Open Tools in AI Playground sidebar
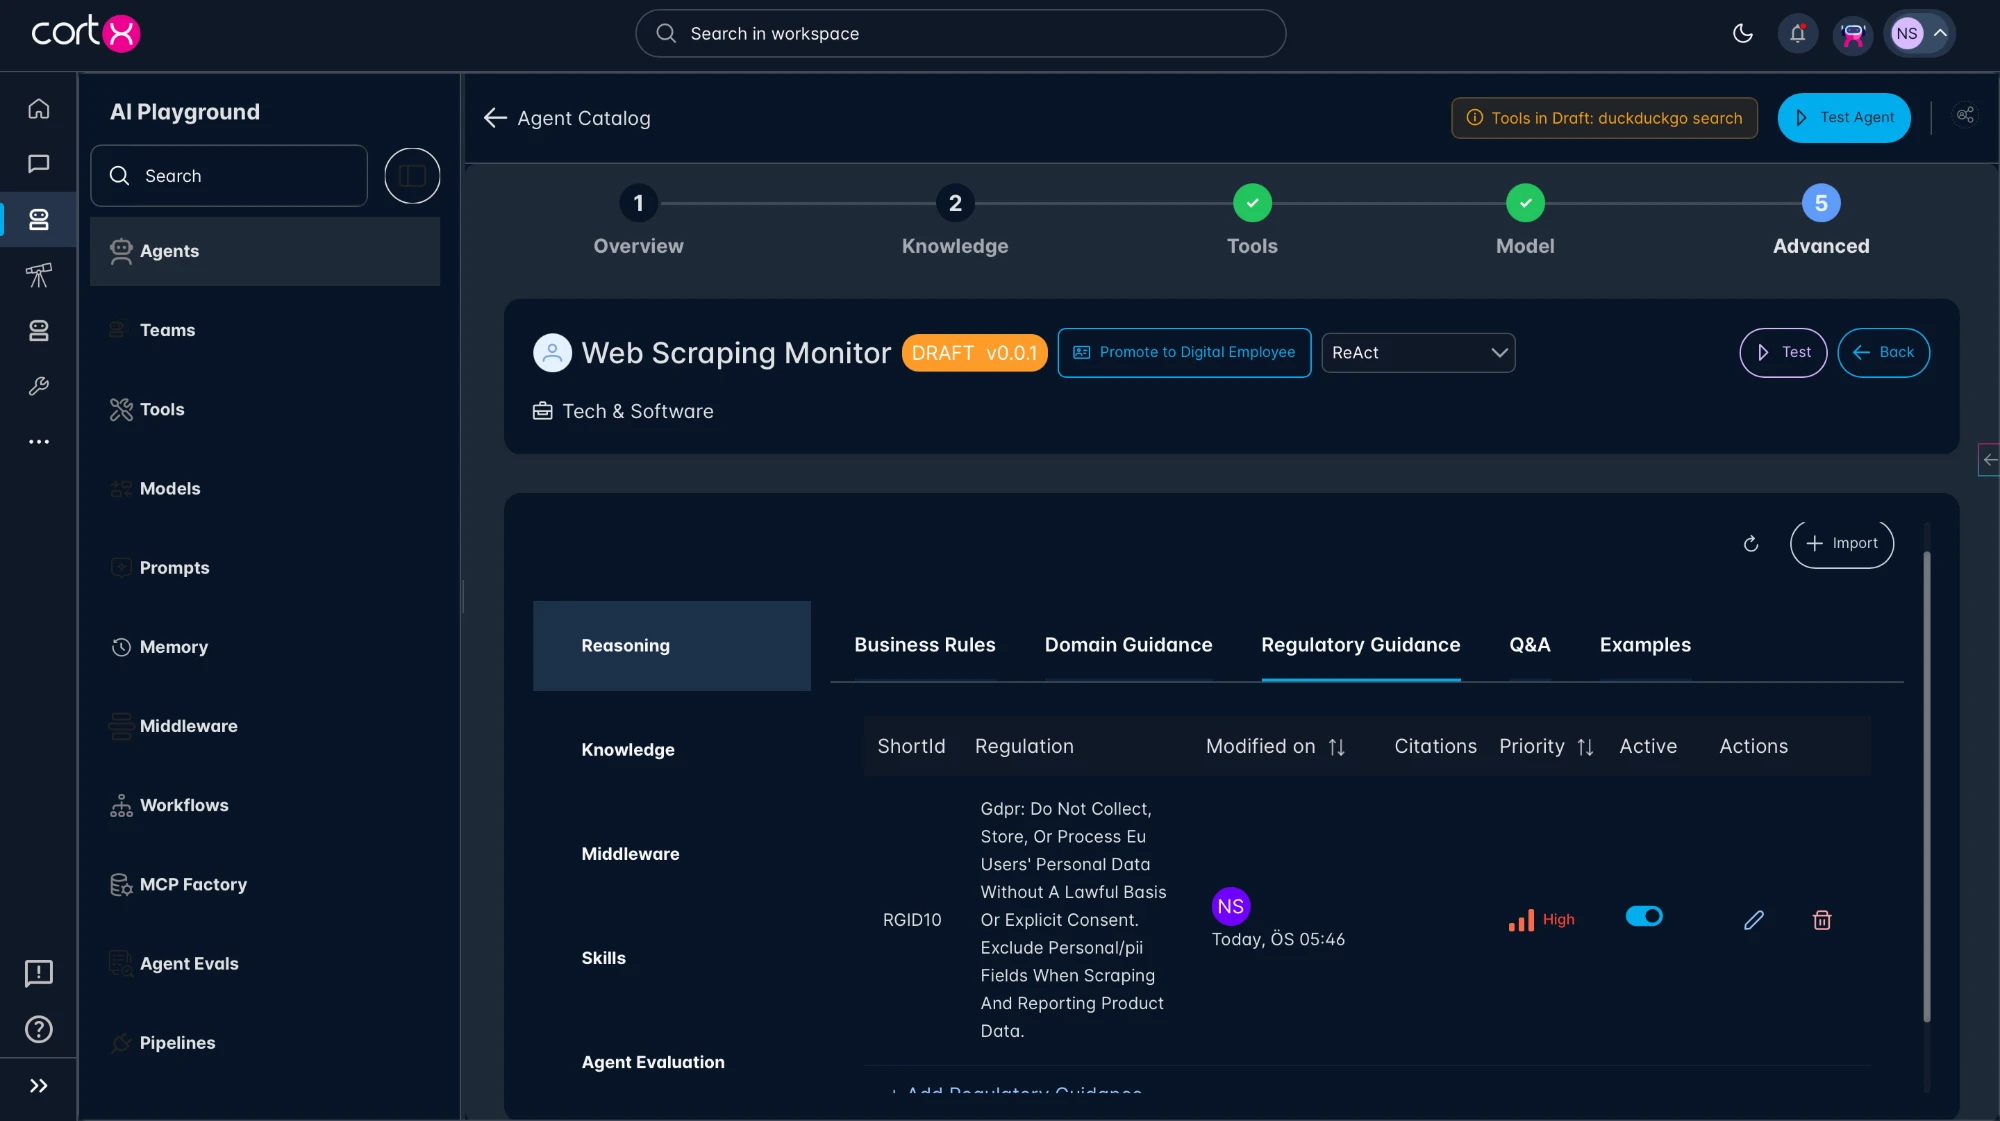The width and height of the screenshot is (2000, 1121). pyautogui.click(x=265, y=409)
